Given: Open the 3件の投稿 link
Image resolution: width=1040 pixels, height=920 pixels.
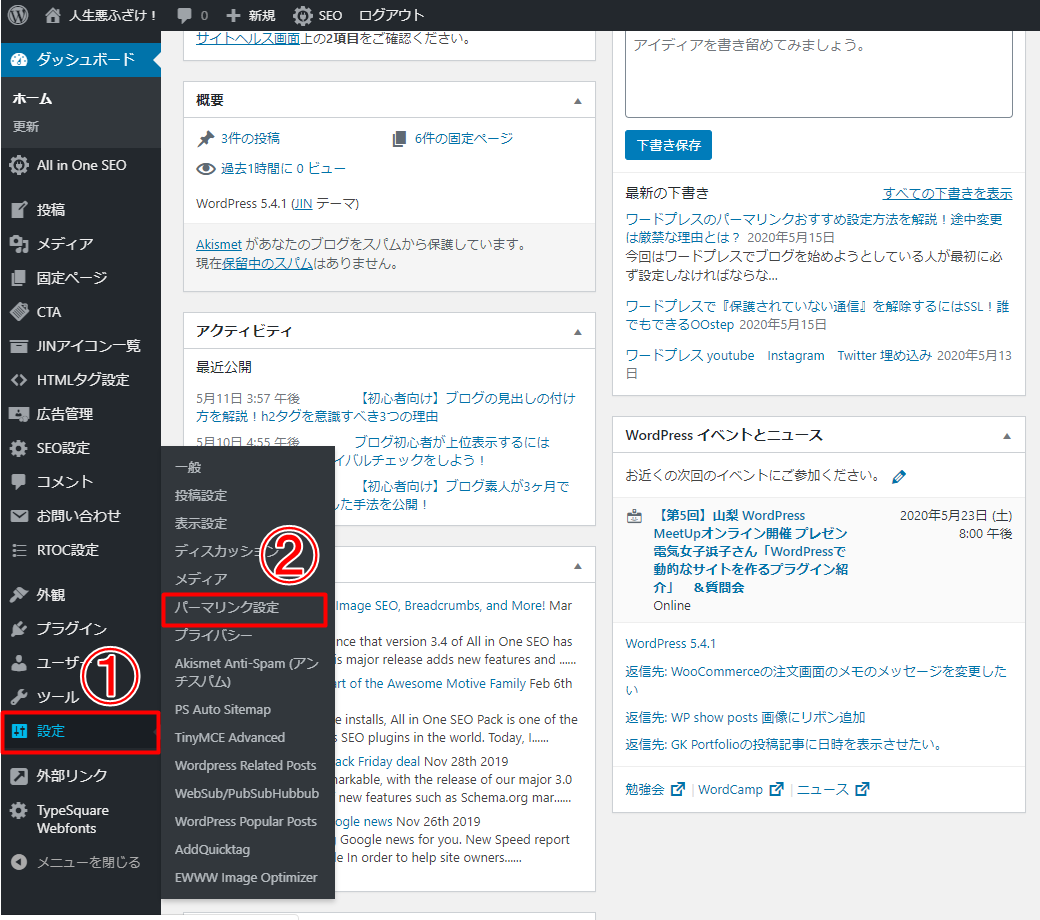Looking at the screenshot, I should [x=250, y=138].
